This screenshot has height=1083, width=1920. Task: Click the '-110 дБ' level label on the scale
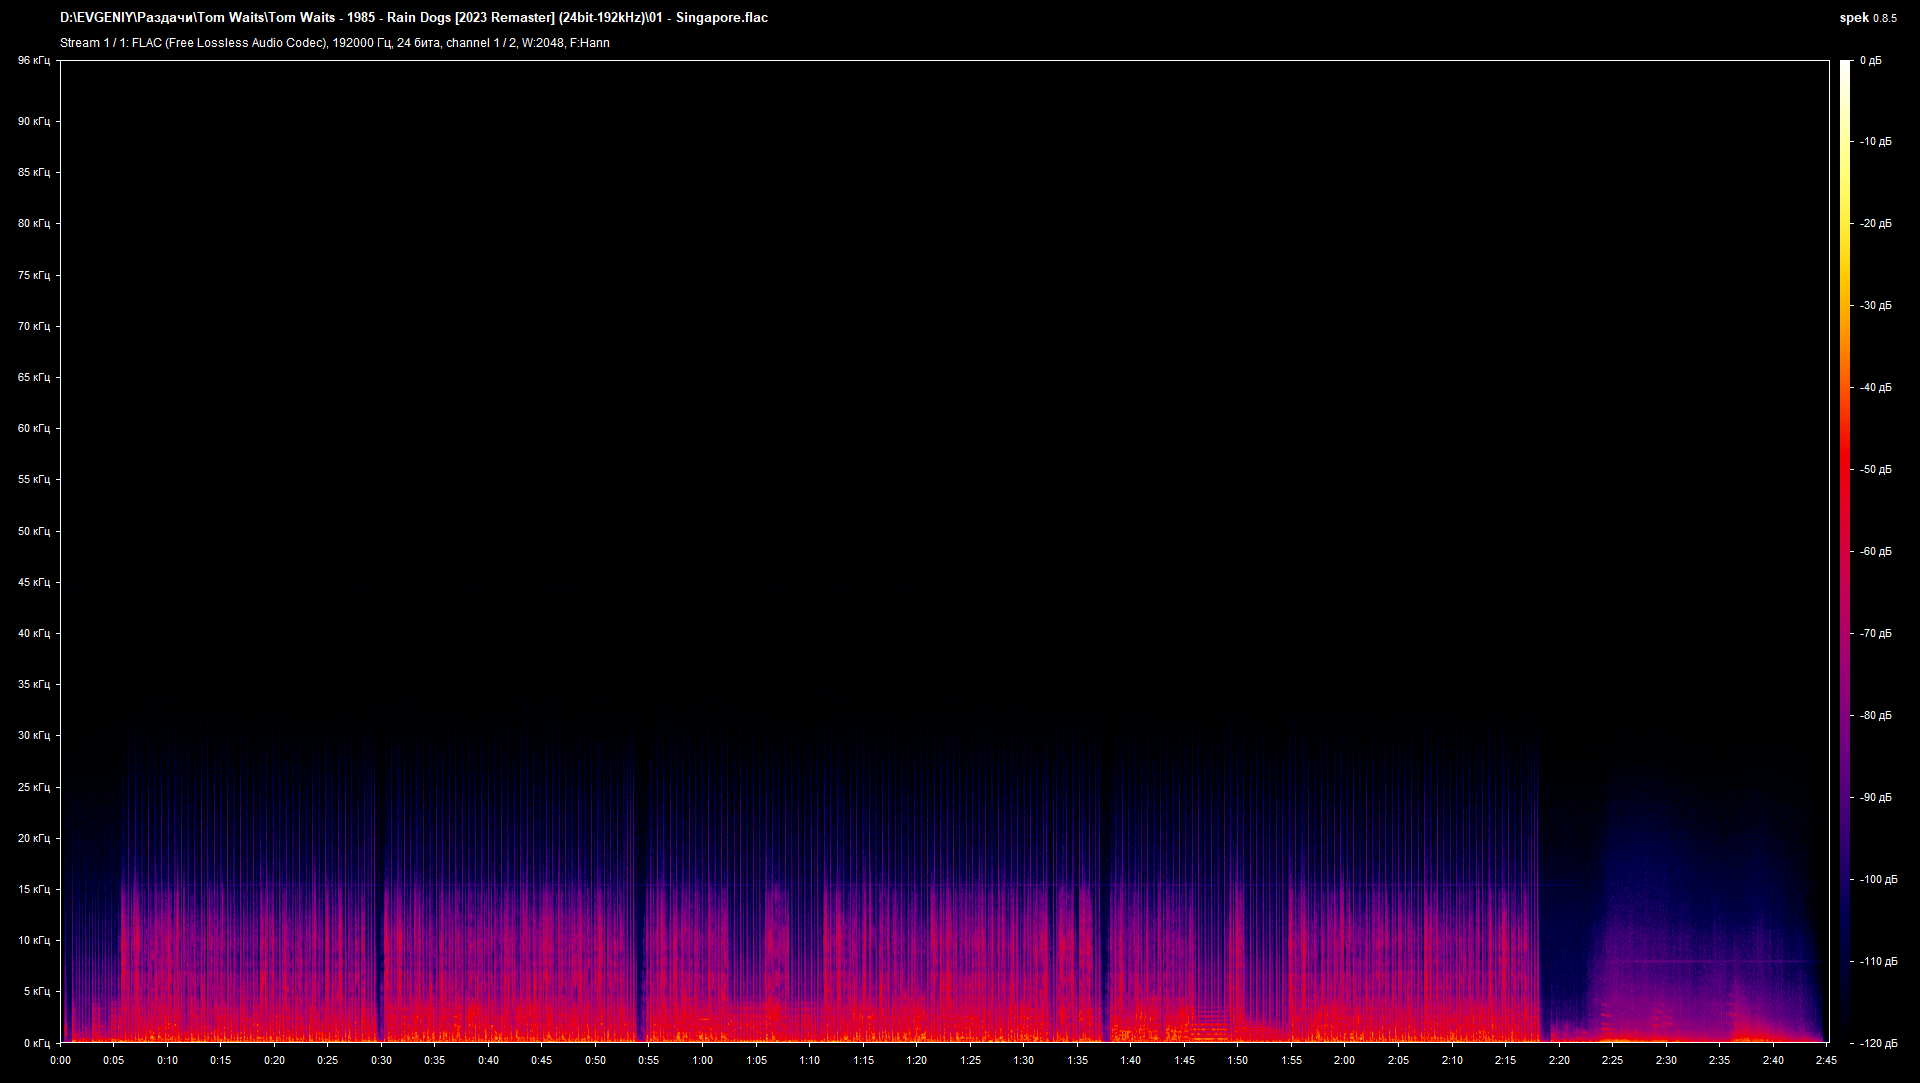point(1879,962)
